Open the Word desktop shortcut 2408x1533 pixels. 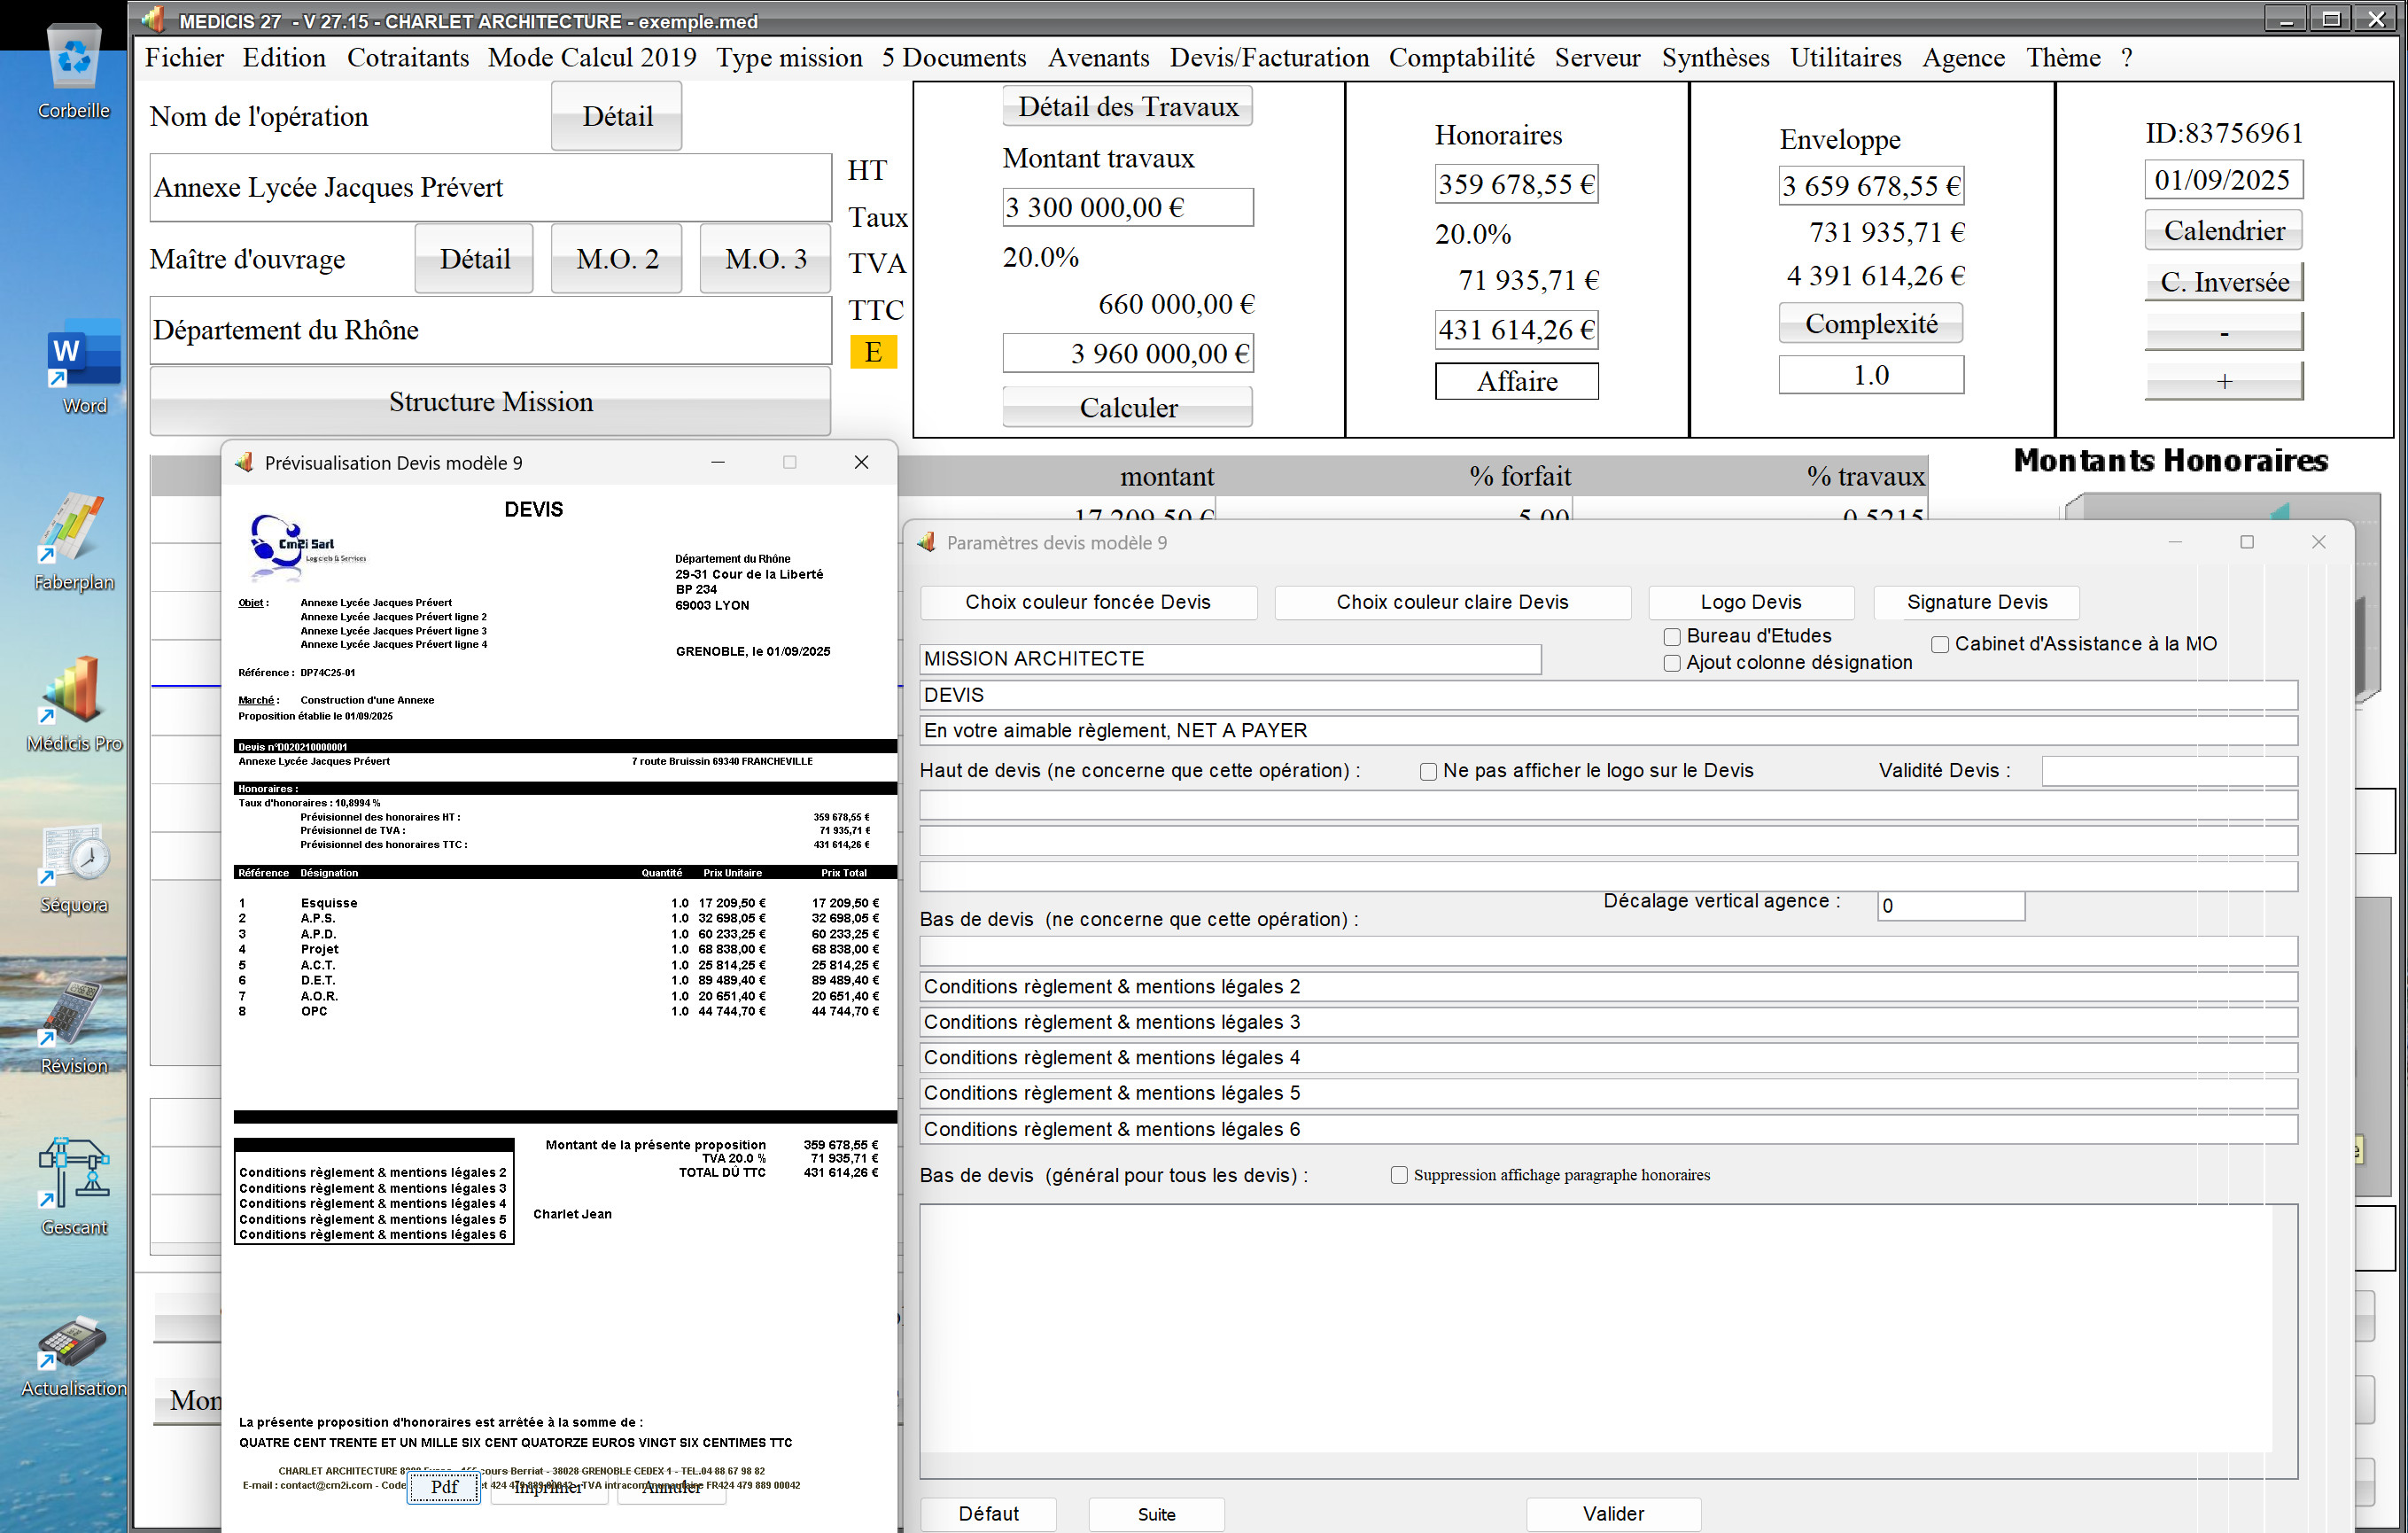84,357
